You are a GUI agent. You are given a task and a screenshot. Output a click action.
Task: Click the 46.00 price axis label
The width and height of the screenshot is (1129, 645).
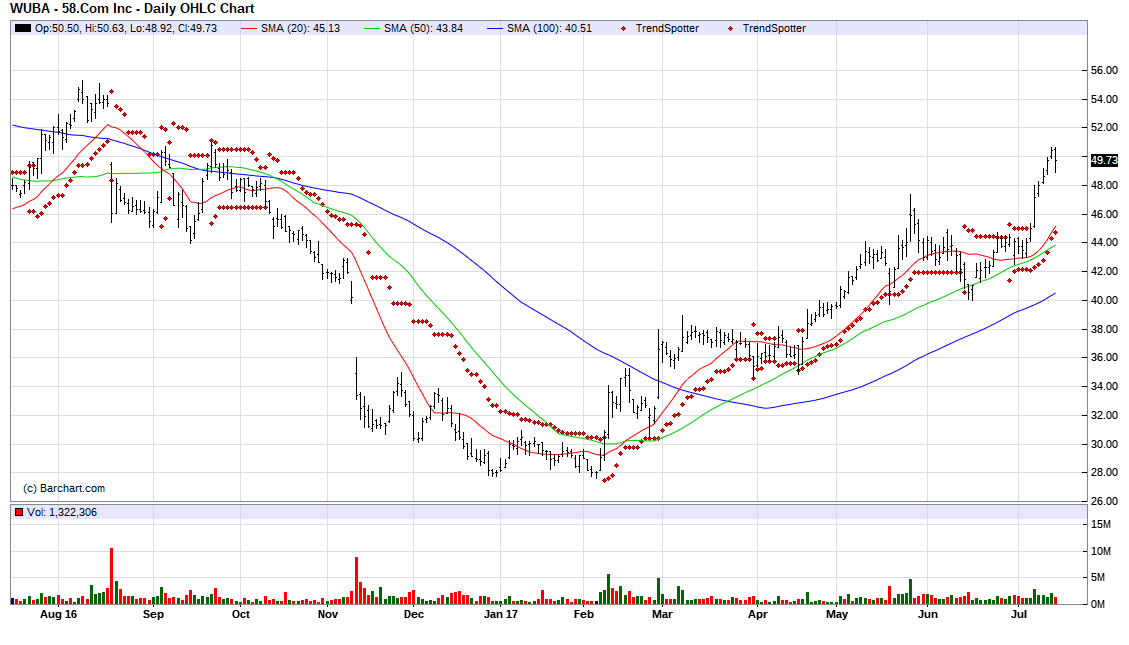click(x=1105, y=214)
